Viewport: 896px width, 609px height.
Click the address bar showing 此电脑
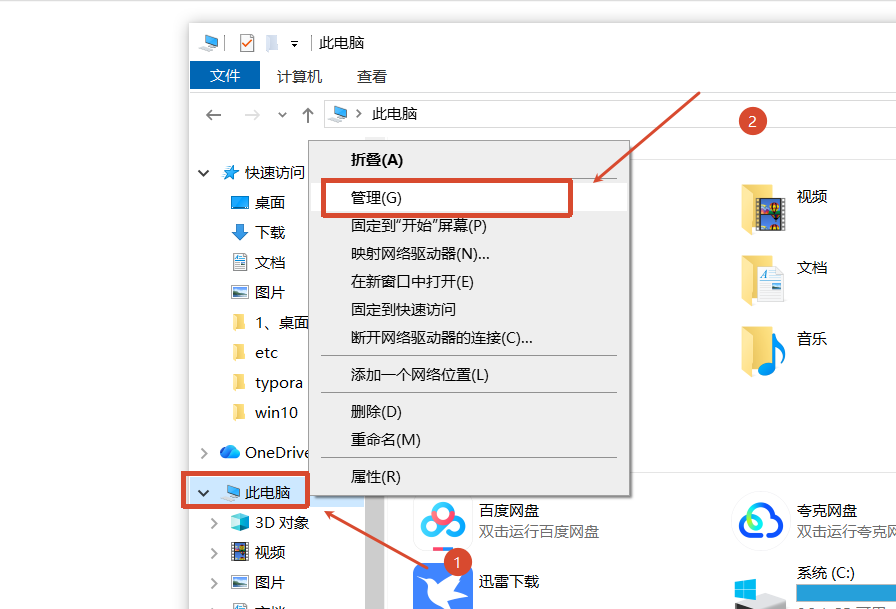[x=610, y=114]
